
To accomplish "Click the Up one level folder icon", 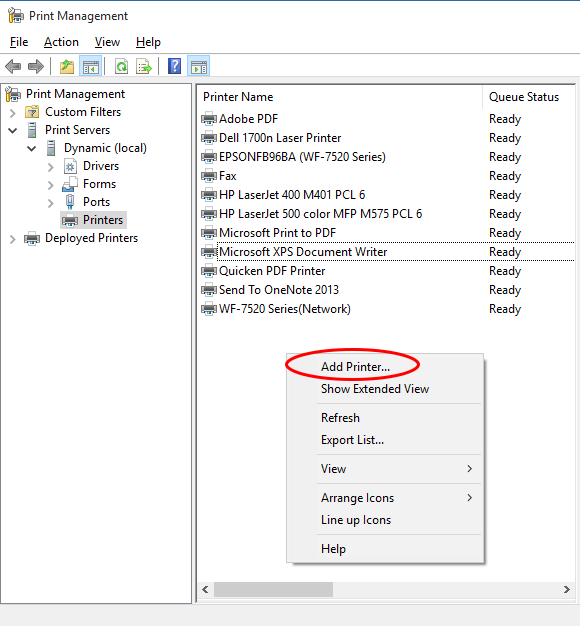I will tap(67, 66).
